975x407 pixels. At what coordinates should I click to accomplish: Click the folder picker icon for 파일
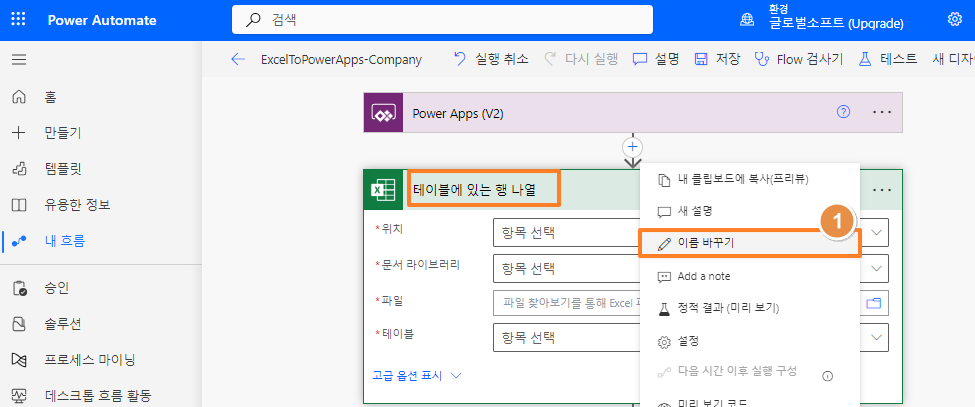click(x=874, y=303)
